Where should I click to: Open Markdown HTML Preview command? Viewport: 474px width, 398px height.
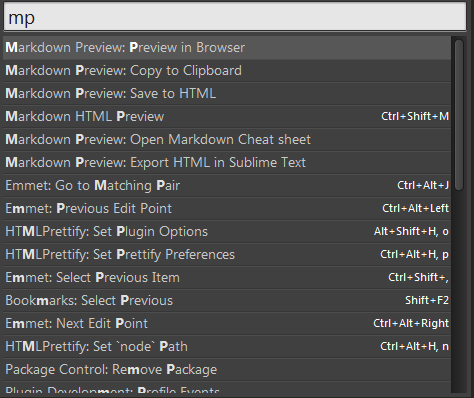[227, 117]
